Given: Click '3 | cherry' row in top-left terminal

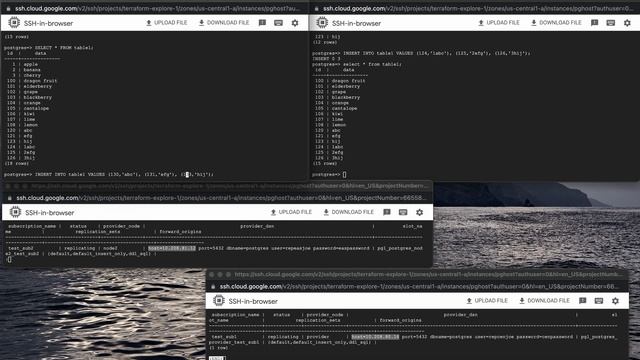Looking at the screenshot, I should (26, 76).
